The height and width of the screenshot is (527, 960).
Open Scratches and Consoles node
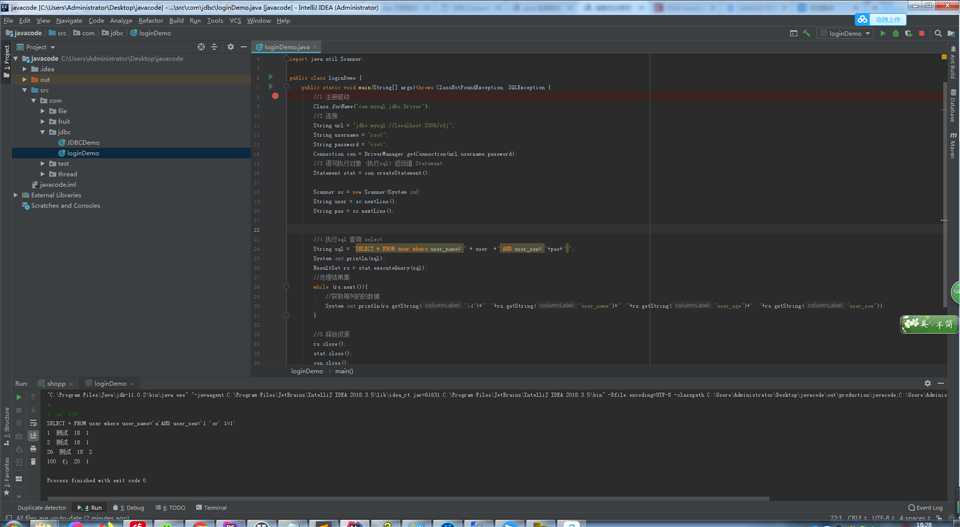(61, 206)
